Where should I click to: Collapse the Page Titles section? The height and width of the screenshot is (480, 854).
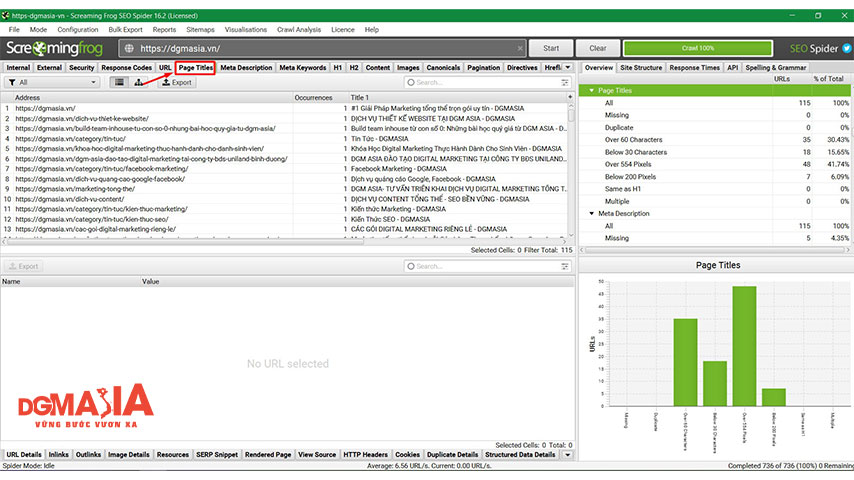[591, 90]
